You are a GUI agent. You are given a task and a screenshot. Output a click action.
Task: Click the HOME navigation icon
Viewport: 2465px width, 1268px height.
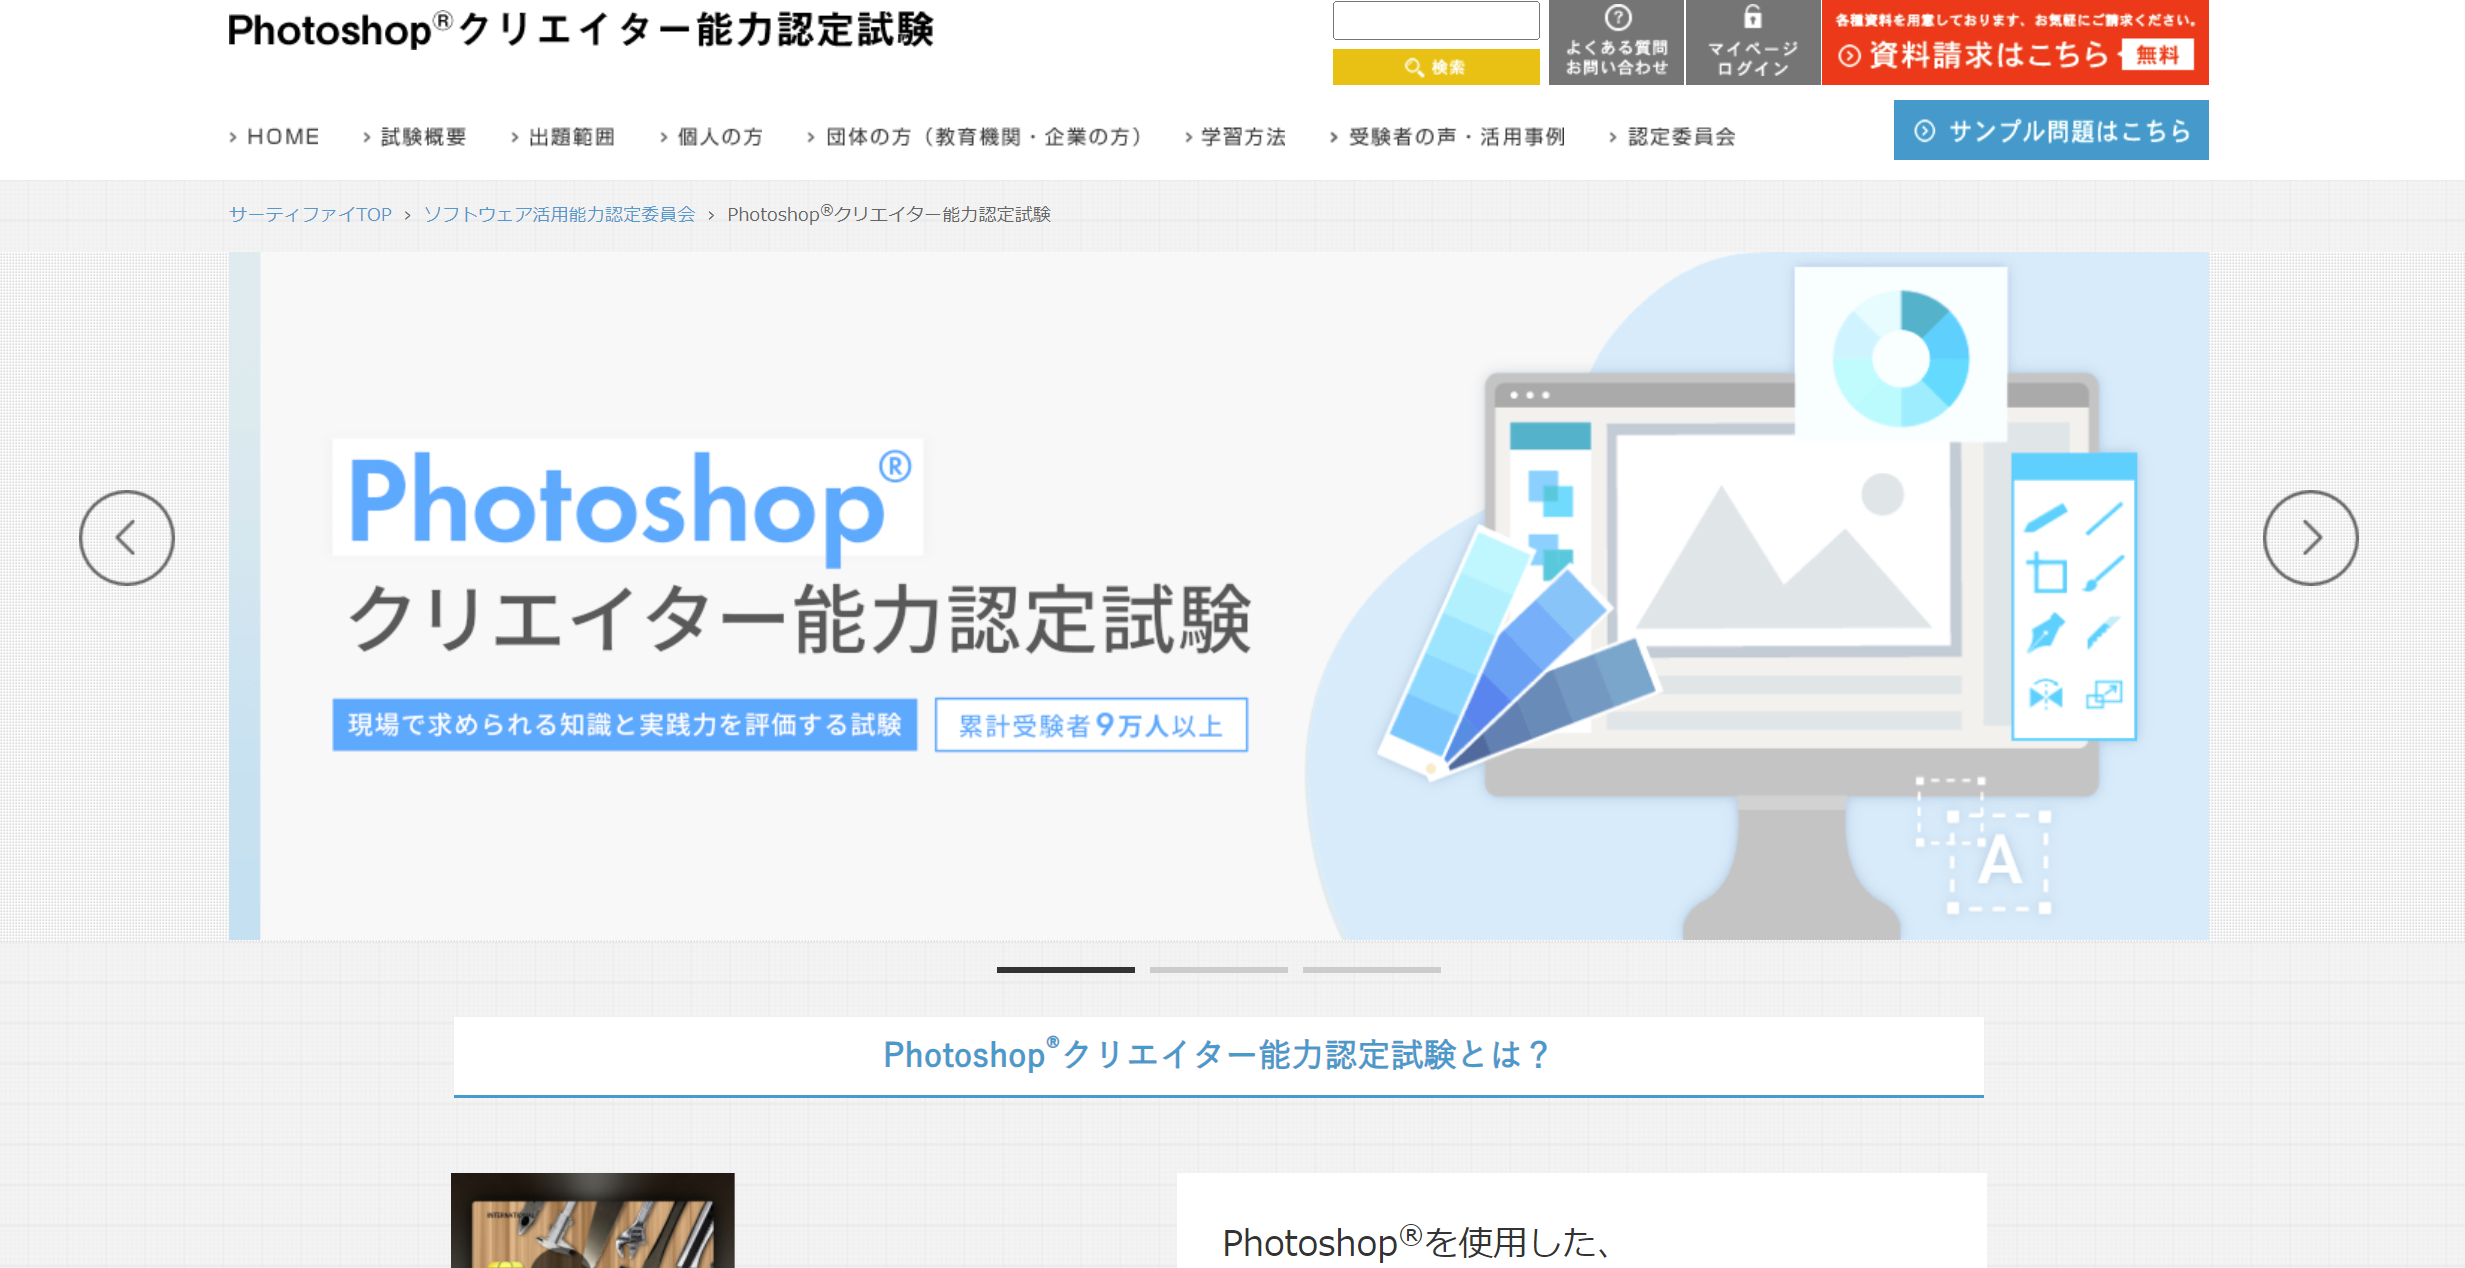click(276, 136)
